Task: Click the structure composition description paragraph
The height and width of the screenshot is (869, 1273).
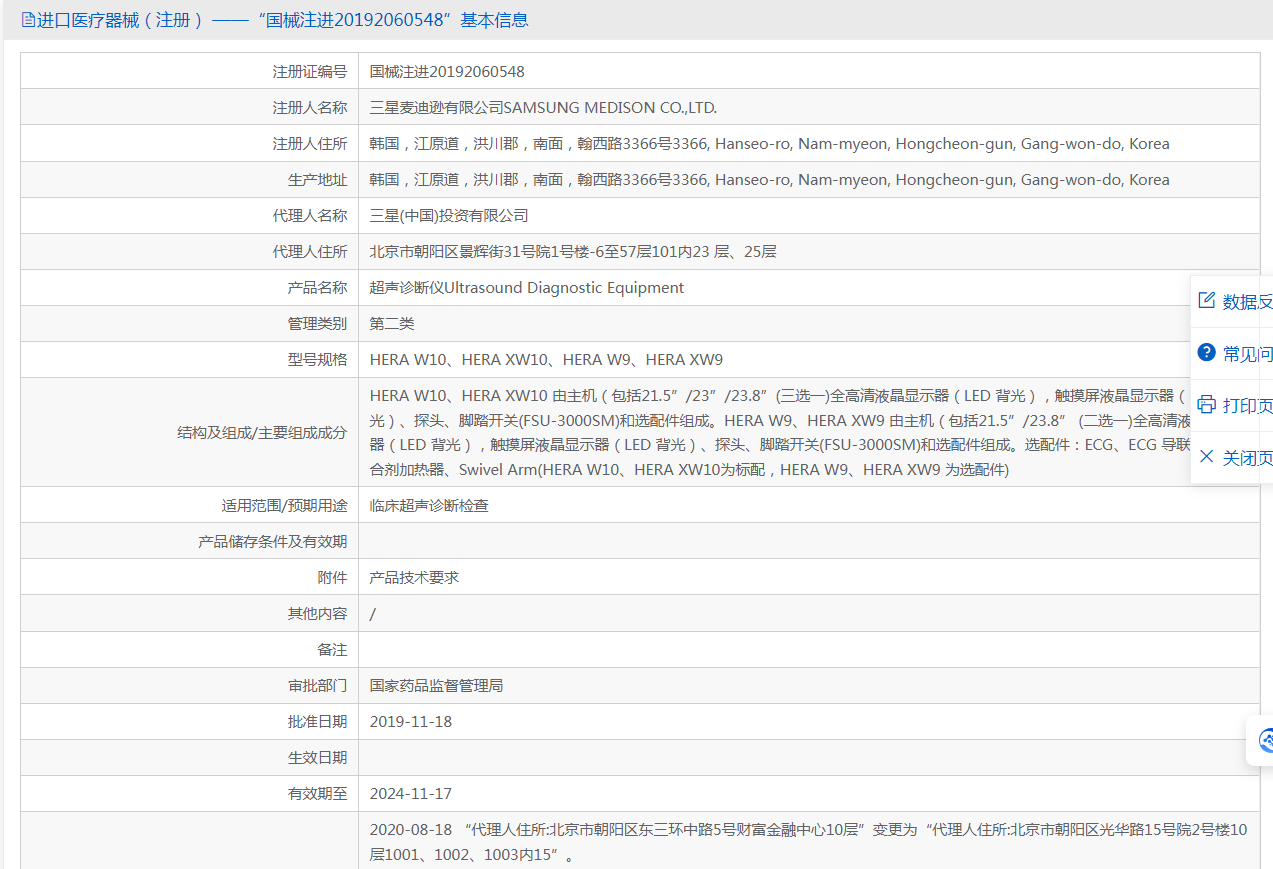Action: click(779, 432)
